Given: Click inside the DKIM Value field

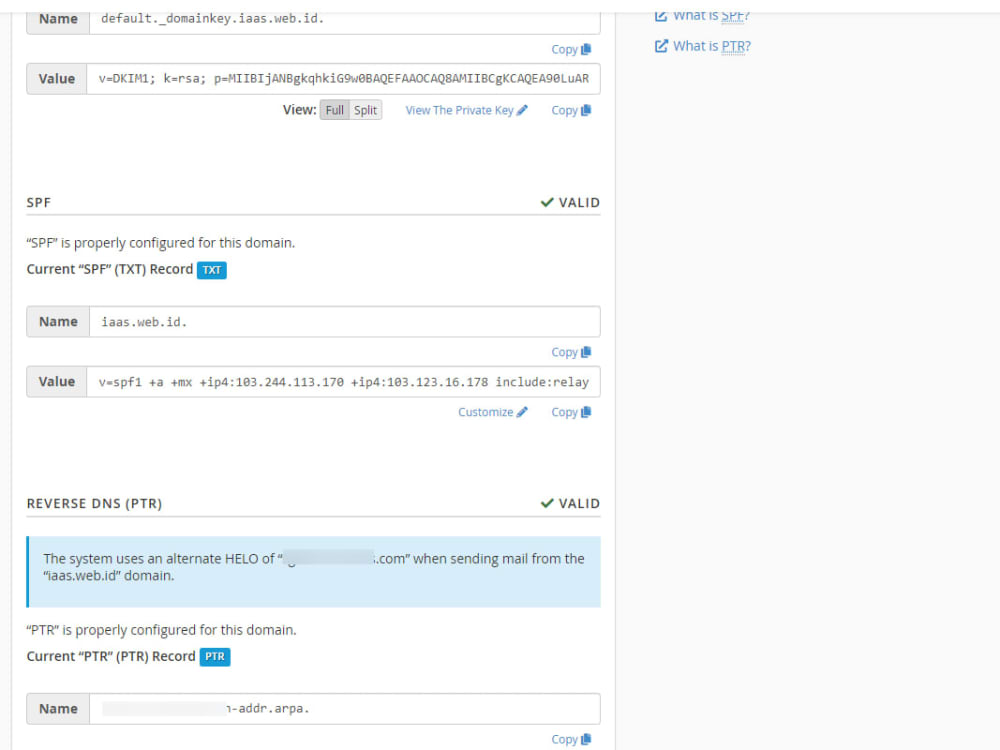Looking at the screenshot, I should pyautogui.click(x=343, y=79).
